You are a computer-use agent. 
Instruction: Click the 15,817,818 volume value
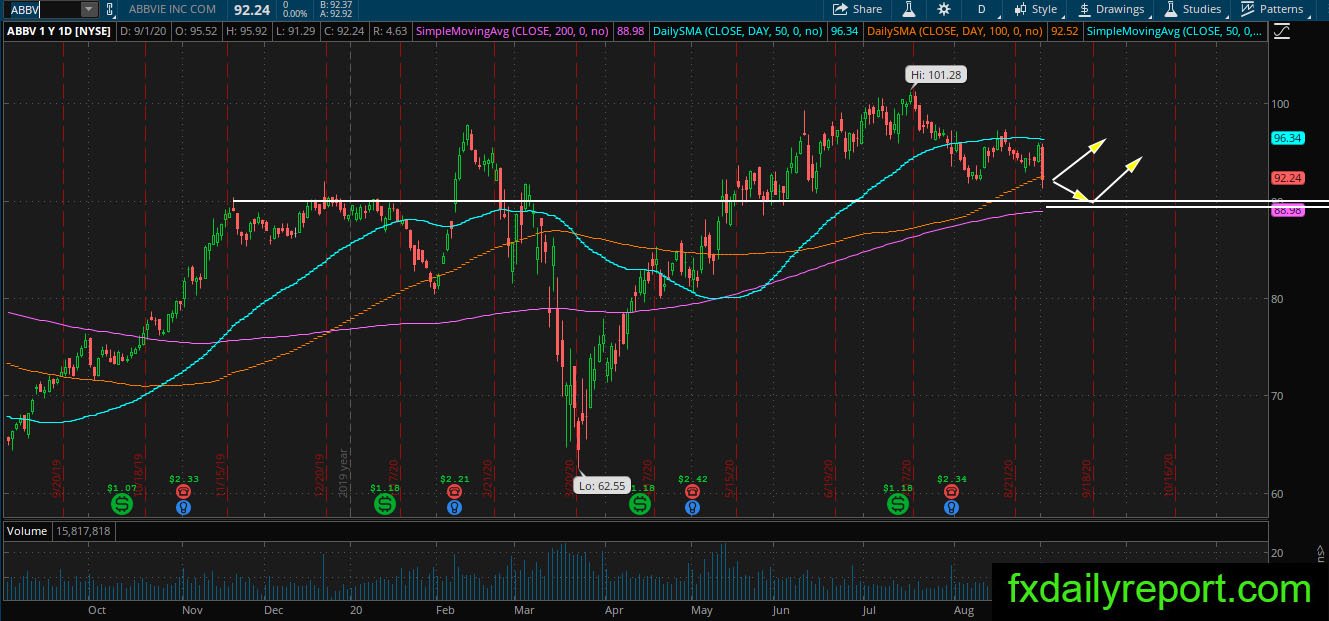pyautogui.click(x=83, y=531)
